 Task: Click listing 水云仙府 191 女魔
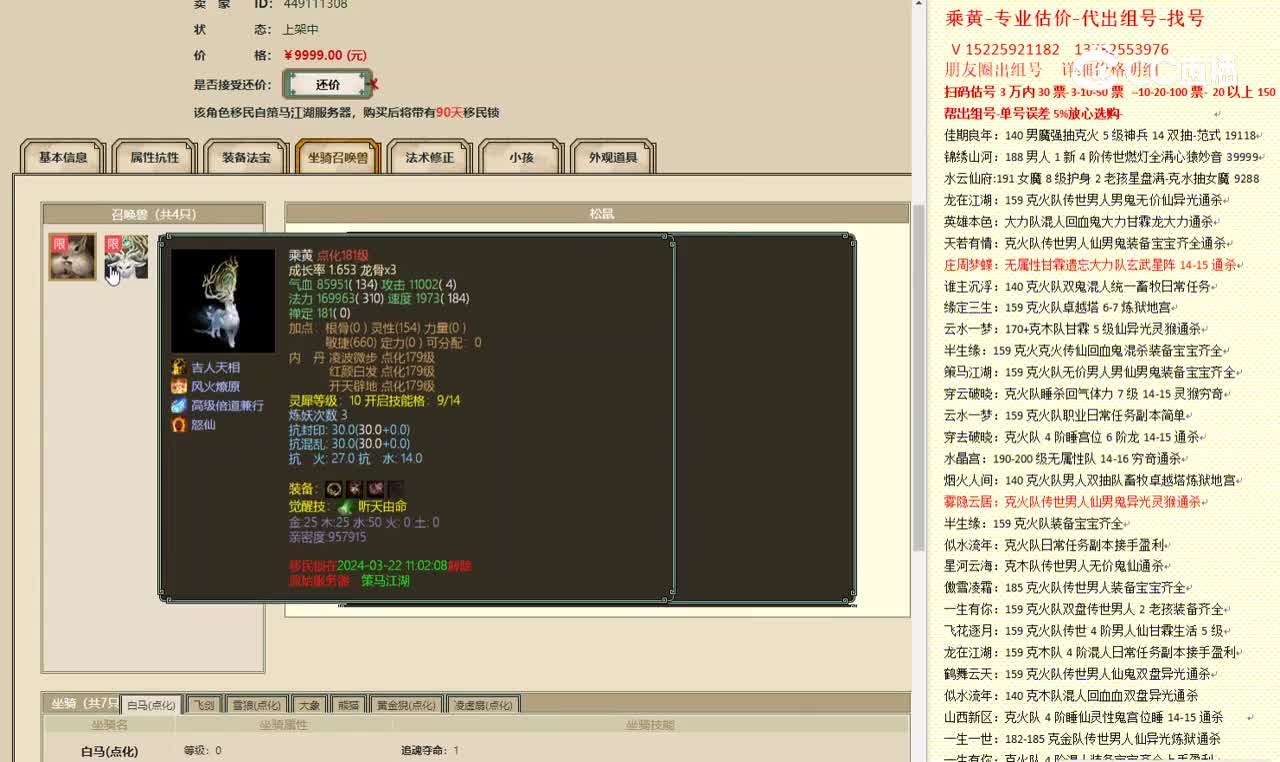[1101, 179]
